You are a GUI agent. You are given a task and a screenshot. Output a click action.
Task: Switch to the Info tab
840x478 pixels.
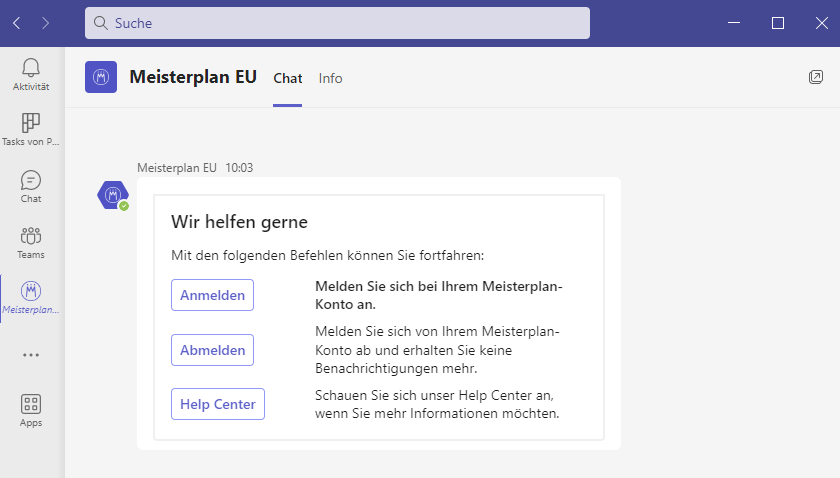click(331, 78)
